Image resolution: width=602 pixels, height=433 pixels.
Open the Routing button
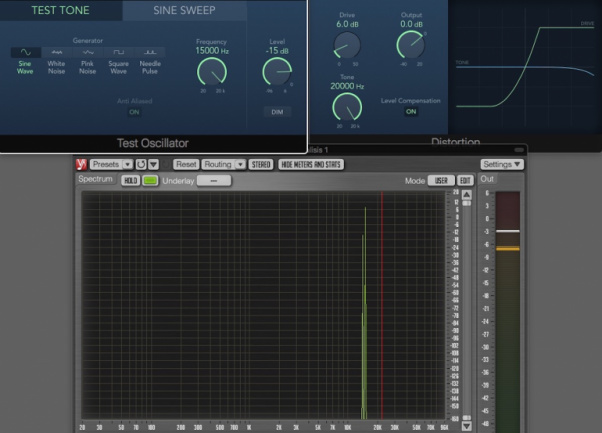pyautogui.click(x=218, y=164)
